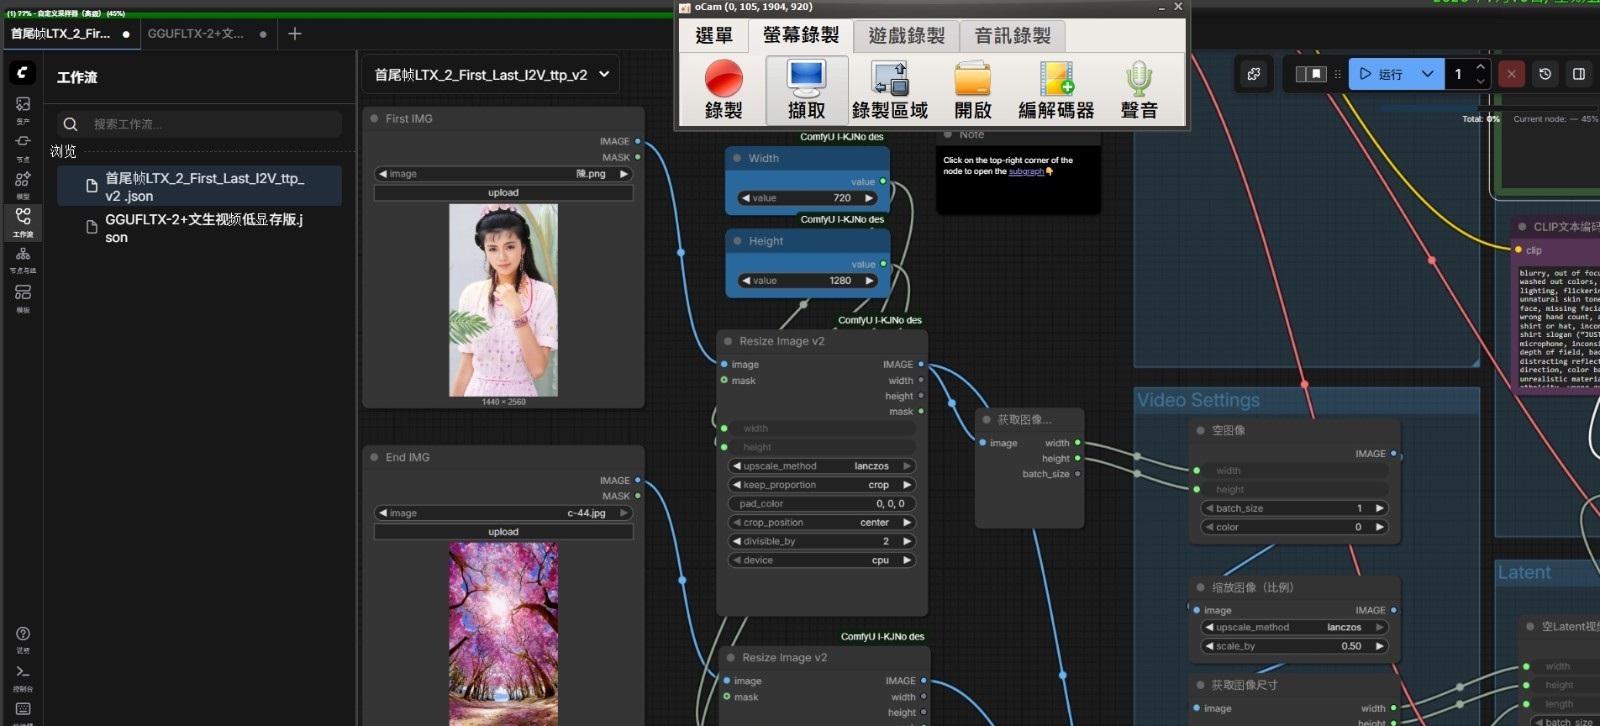Viewport: 1600px width, 726px height.
Task: Click the puzzle-piece extensions manager icon
Action: coord(1254,74)
